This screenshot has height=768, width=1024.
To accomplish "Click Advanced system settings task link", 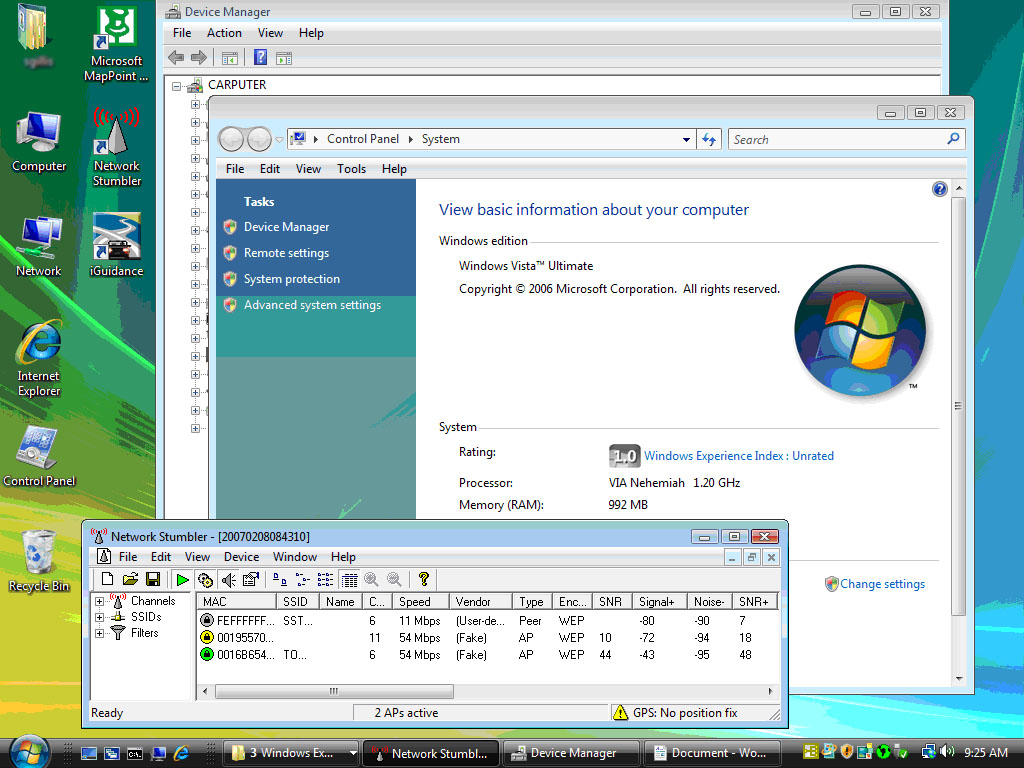I will [312, 305].
